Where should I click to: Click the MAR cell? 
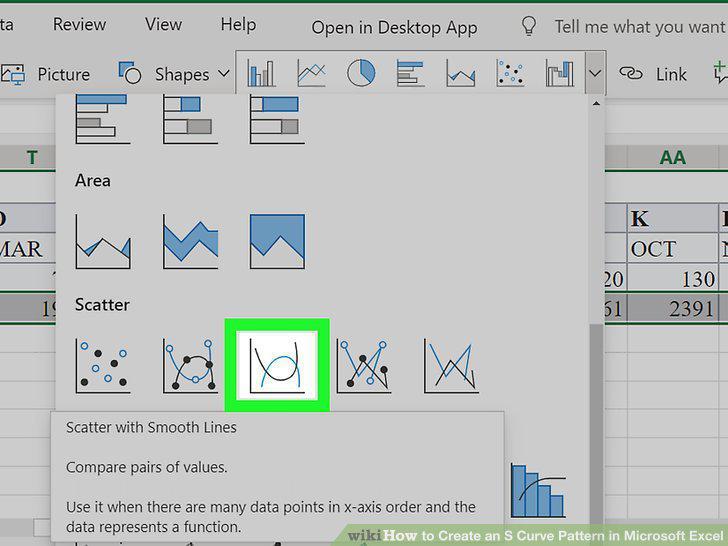coord(26,249)
